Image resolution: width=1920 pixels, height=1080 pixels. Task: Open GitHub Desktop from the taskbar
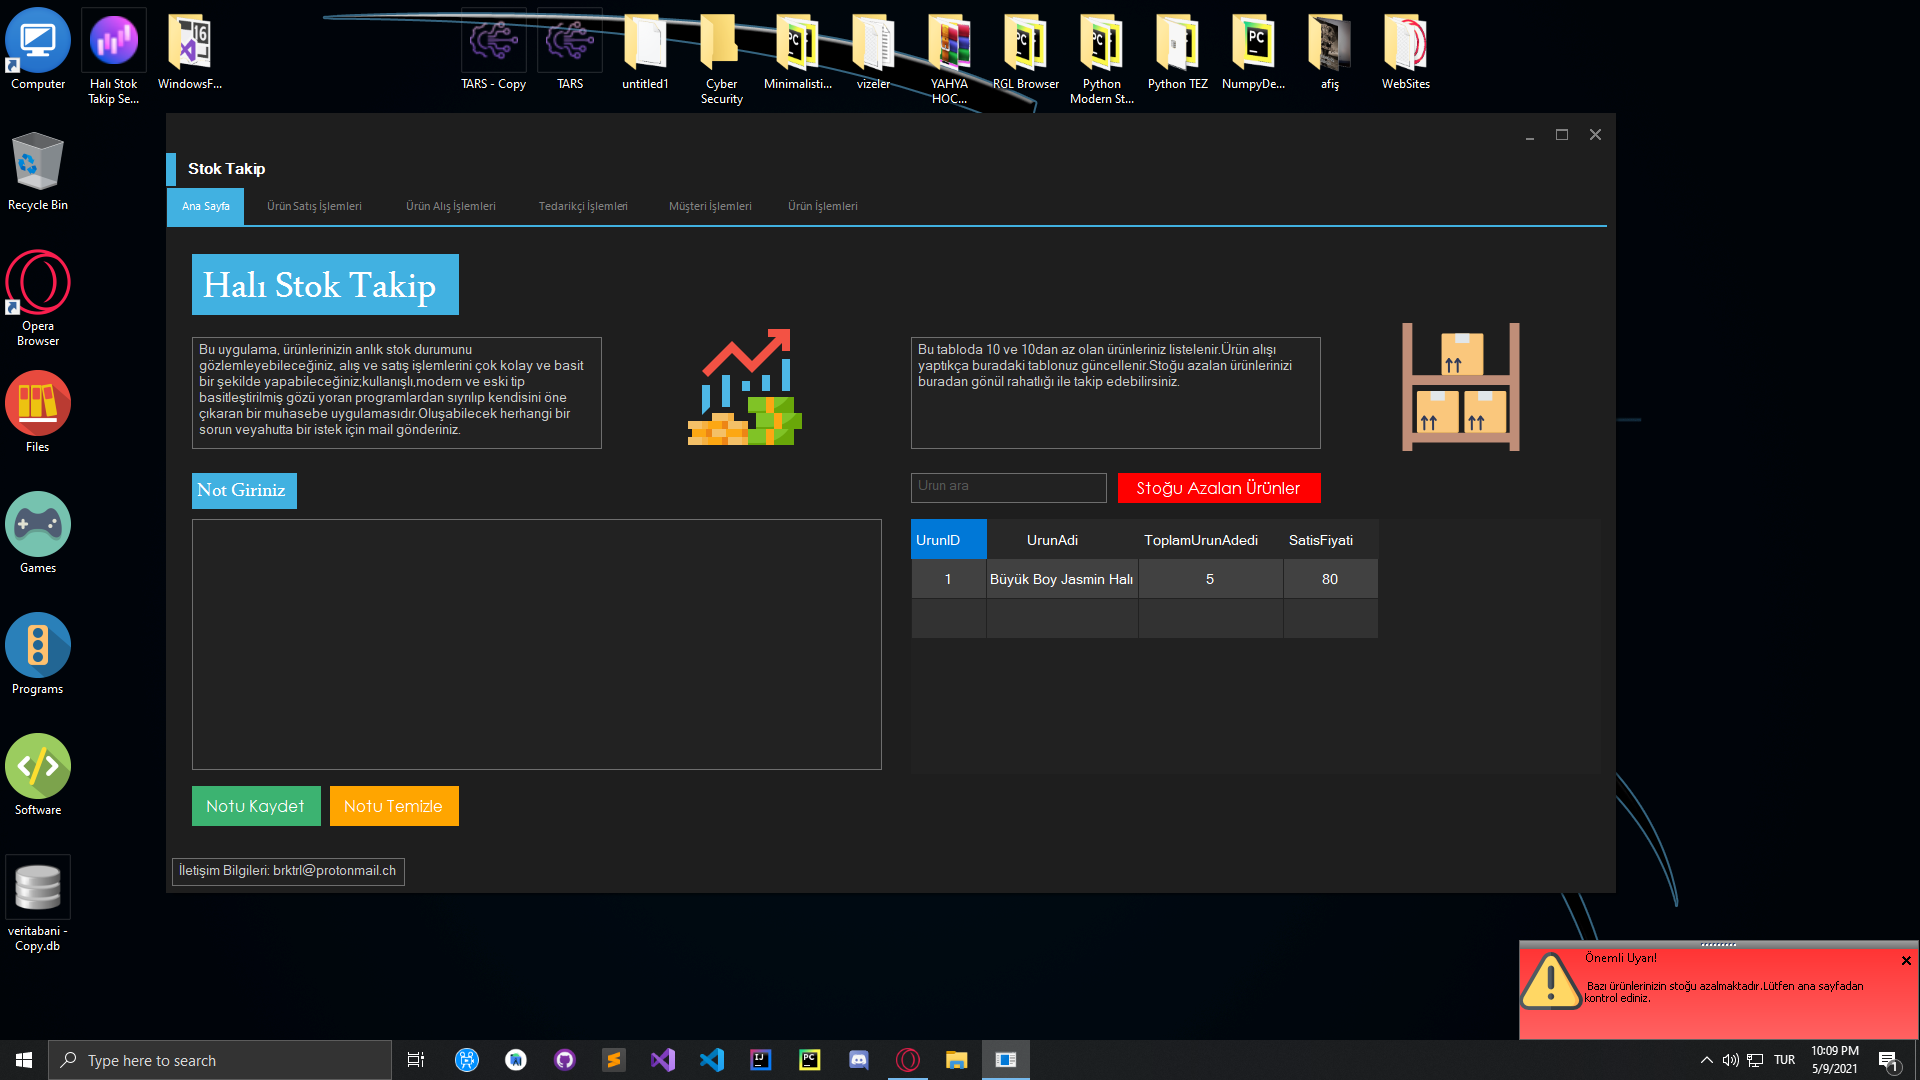pos(565,1060)
